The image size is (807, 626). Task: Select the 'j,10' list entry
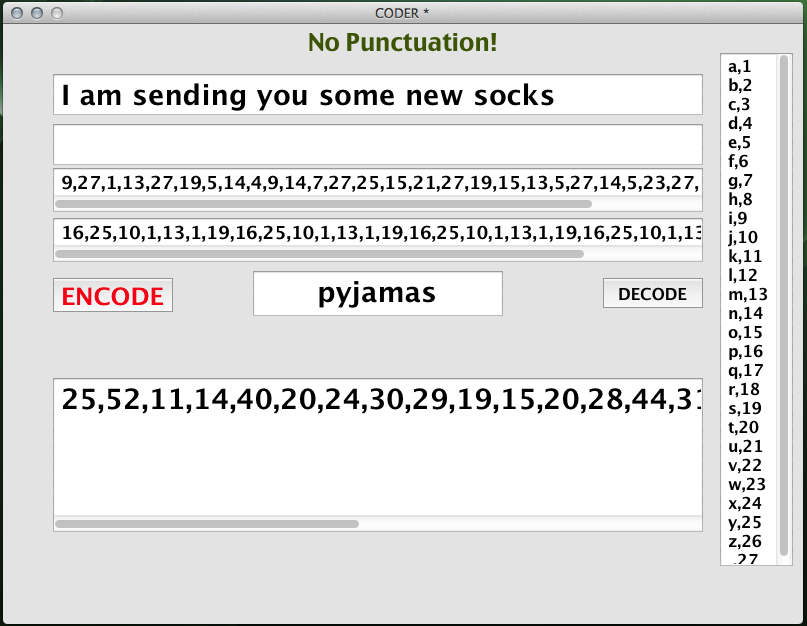(743, 237)
